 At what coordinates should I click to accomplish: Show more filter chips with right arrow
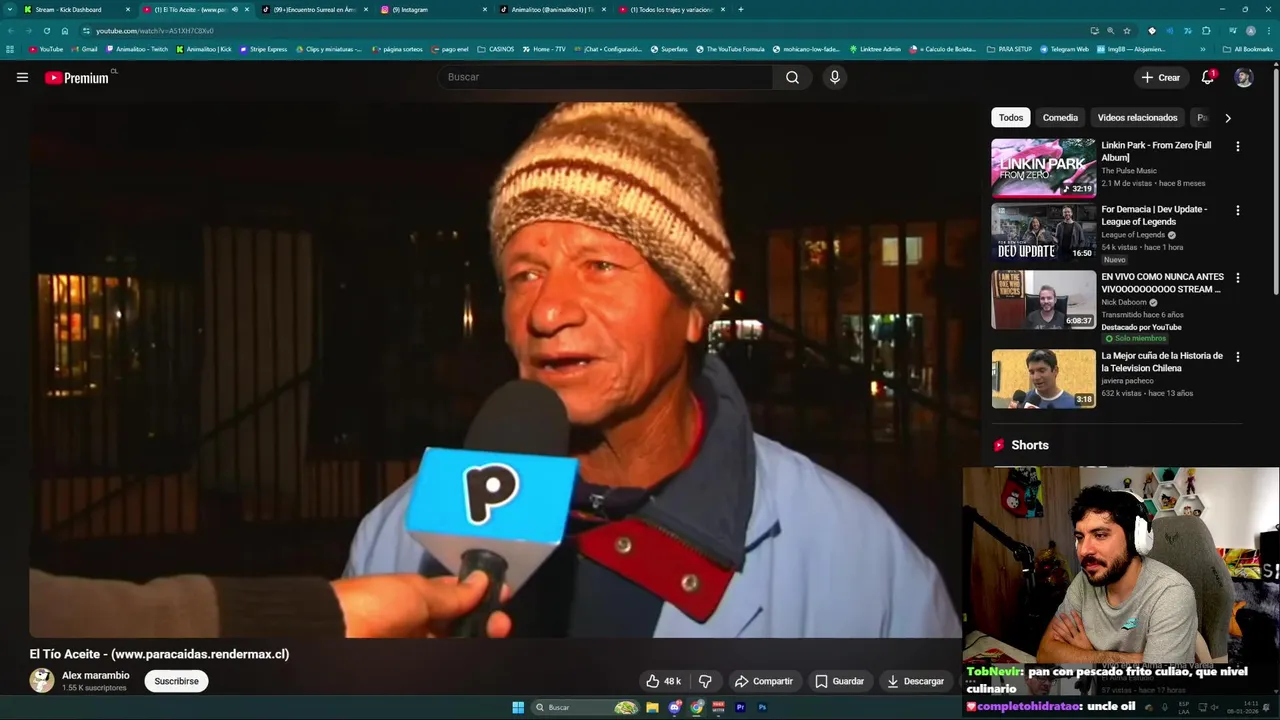coord(1228,118)
